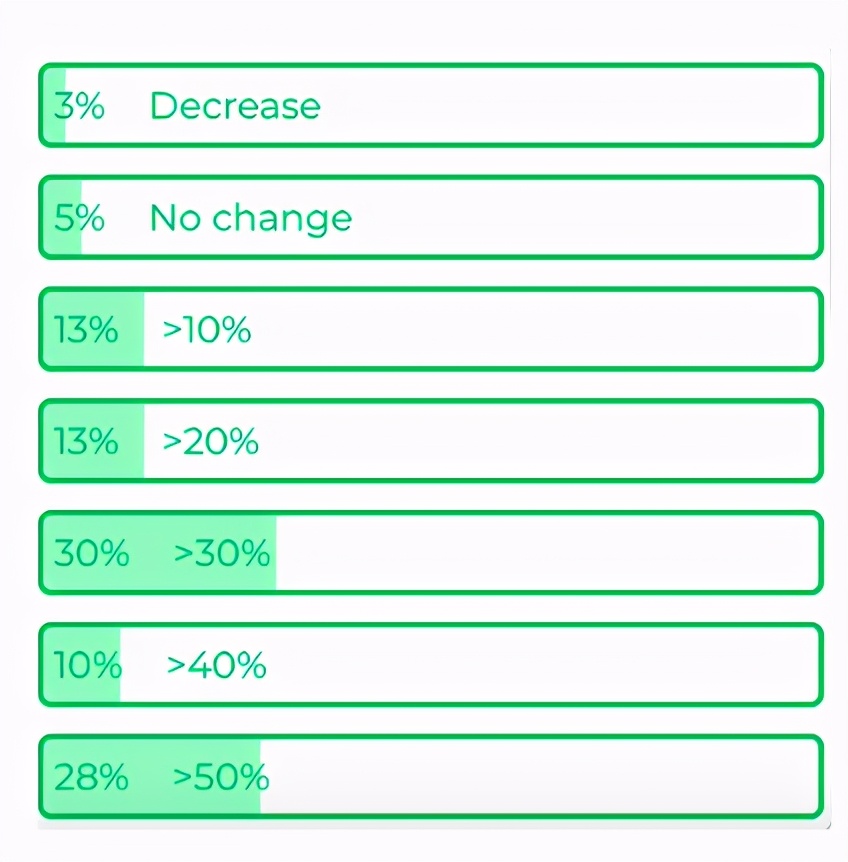
Task: Click the empty track of the ">40%" bar
Action: pos(540,665)
